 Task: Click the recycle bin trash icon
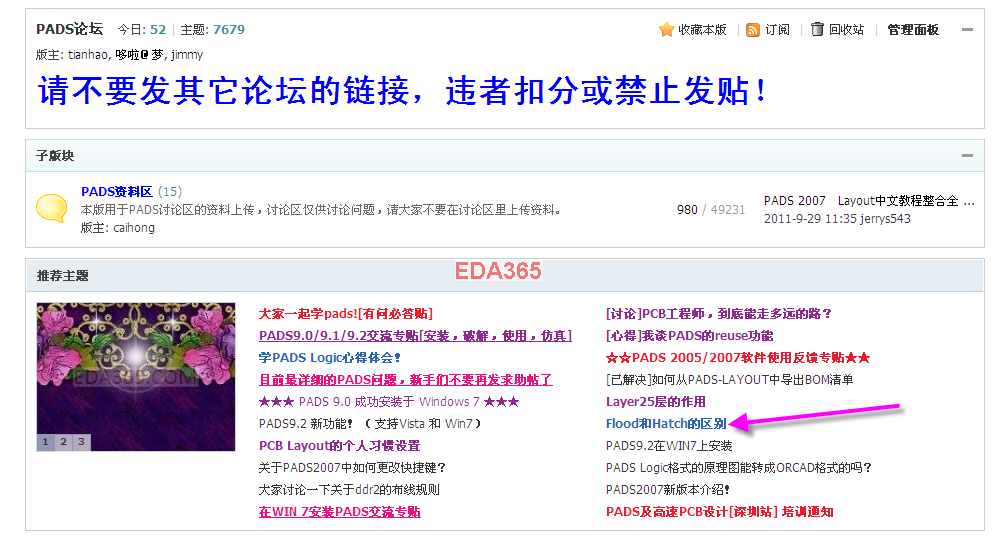pyautogui.click(x=817, y=29)
